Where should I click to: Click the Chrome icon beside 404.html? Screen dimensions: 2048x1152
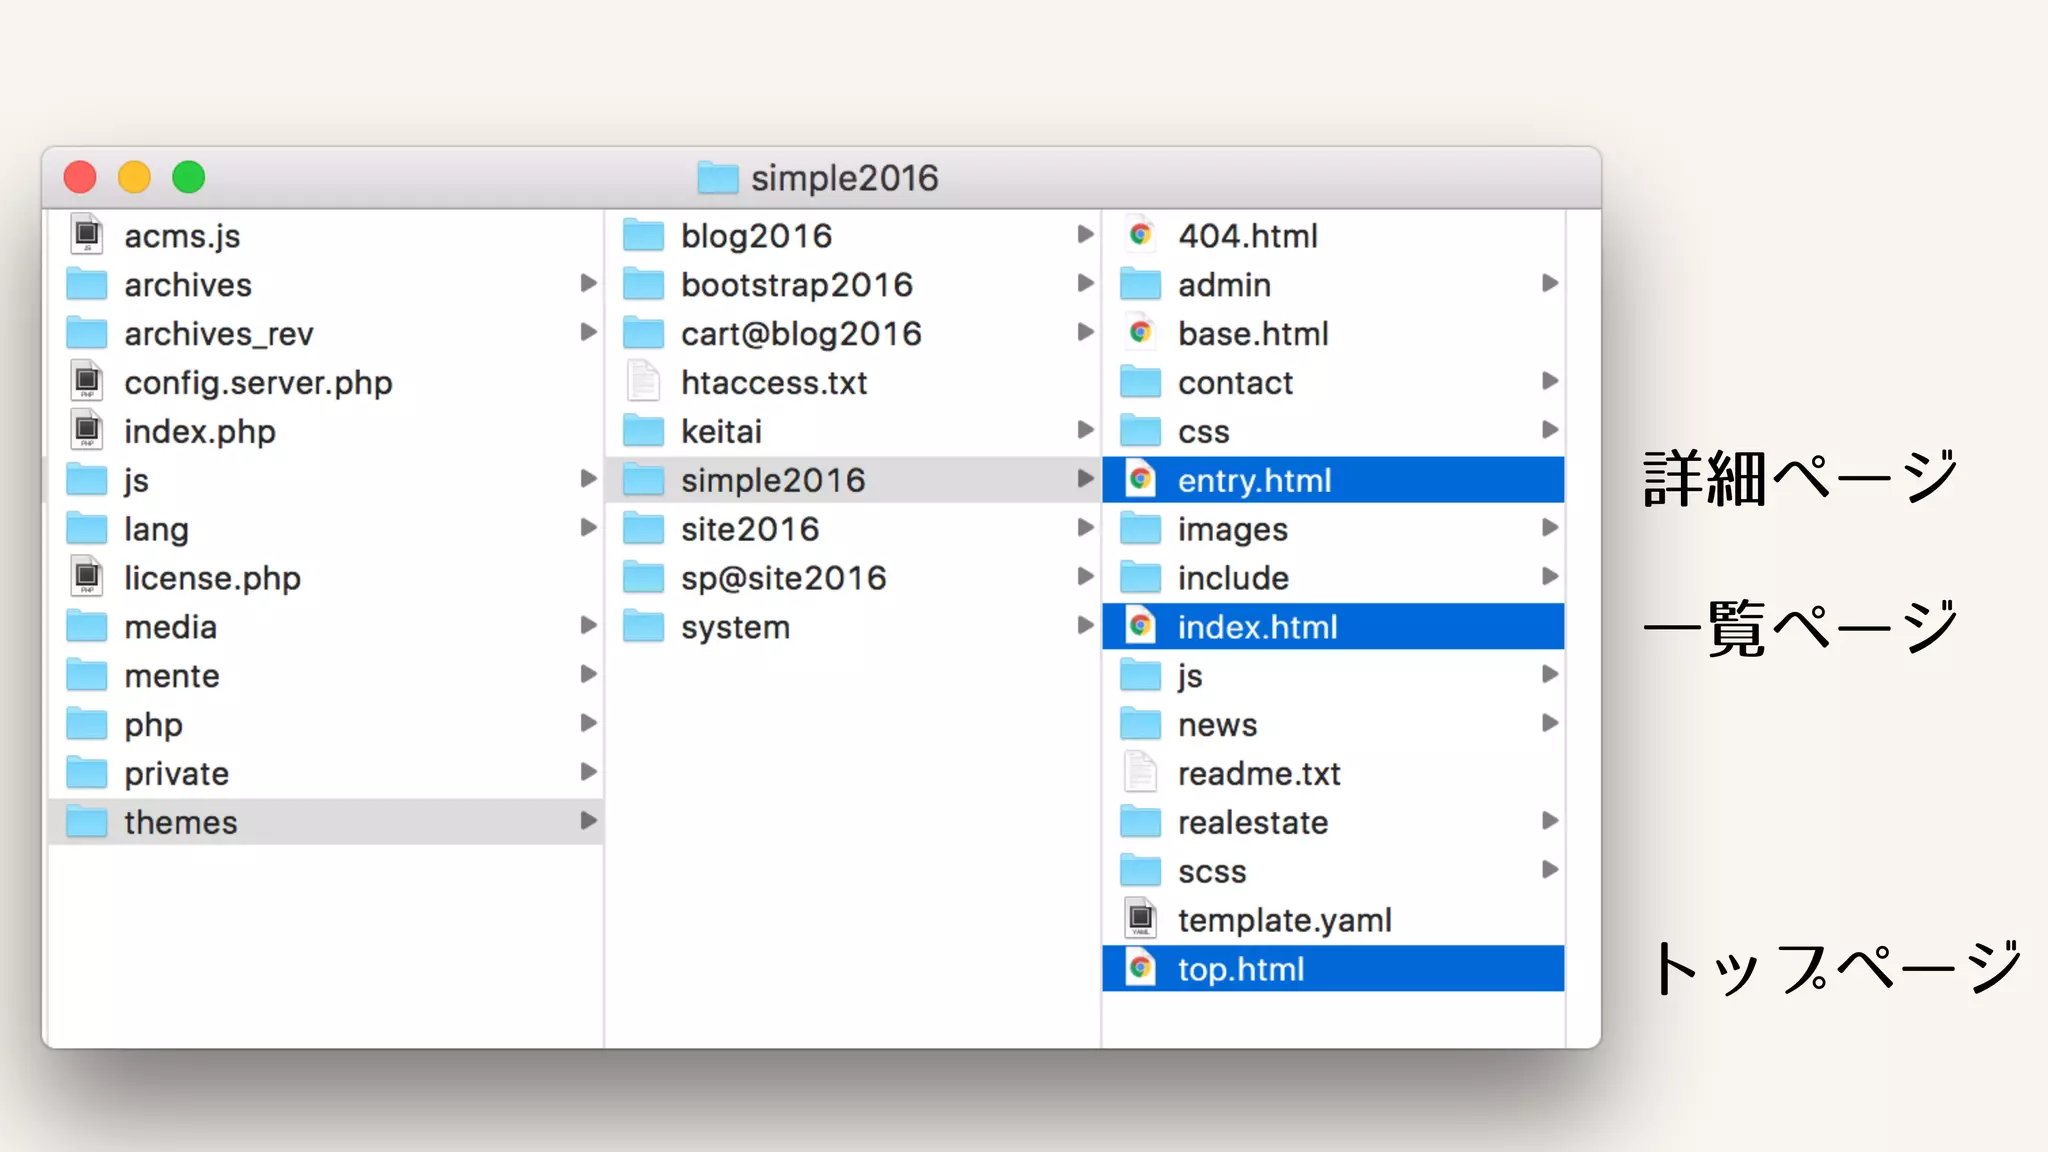point(1140,235)
